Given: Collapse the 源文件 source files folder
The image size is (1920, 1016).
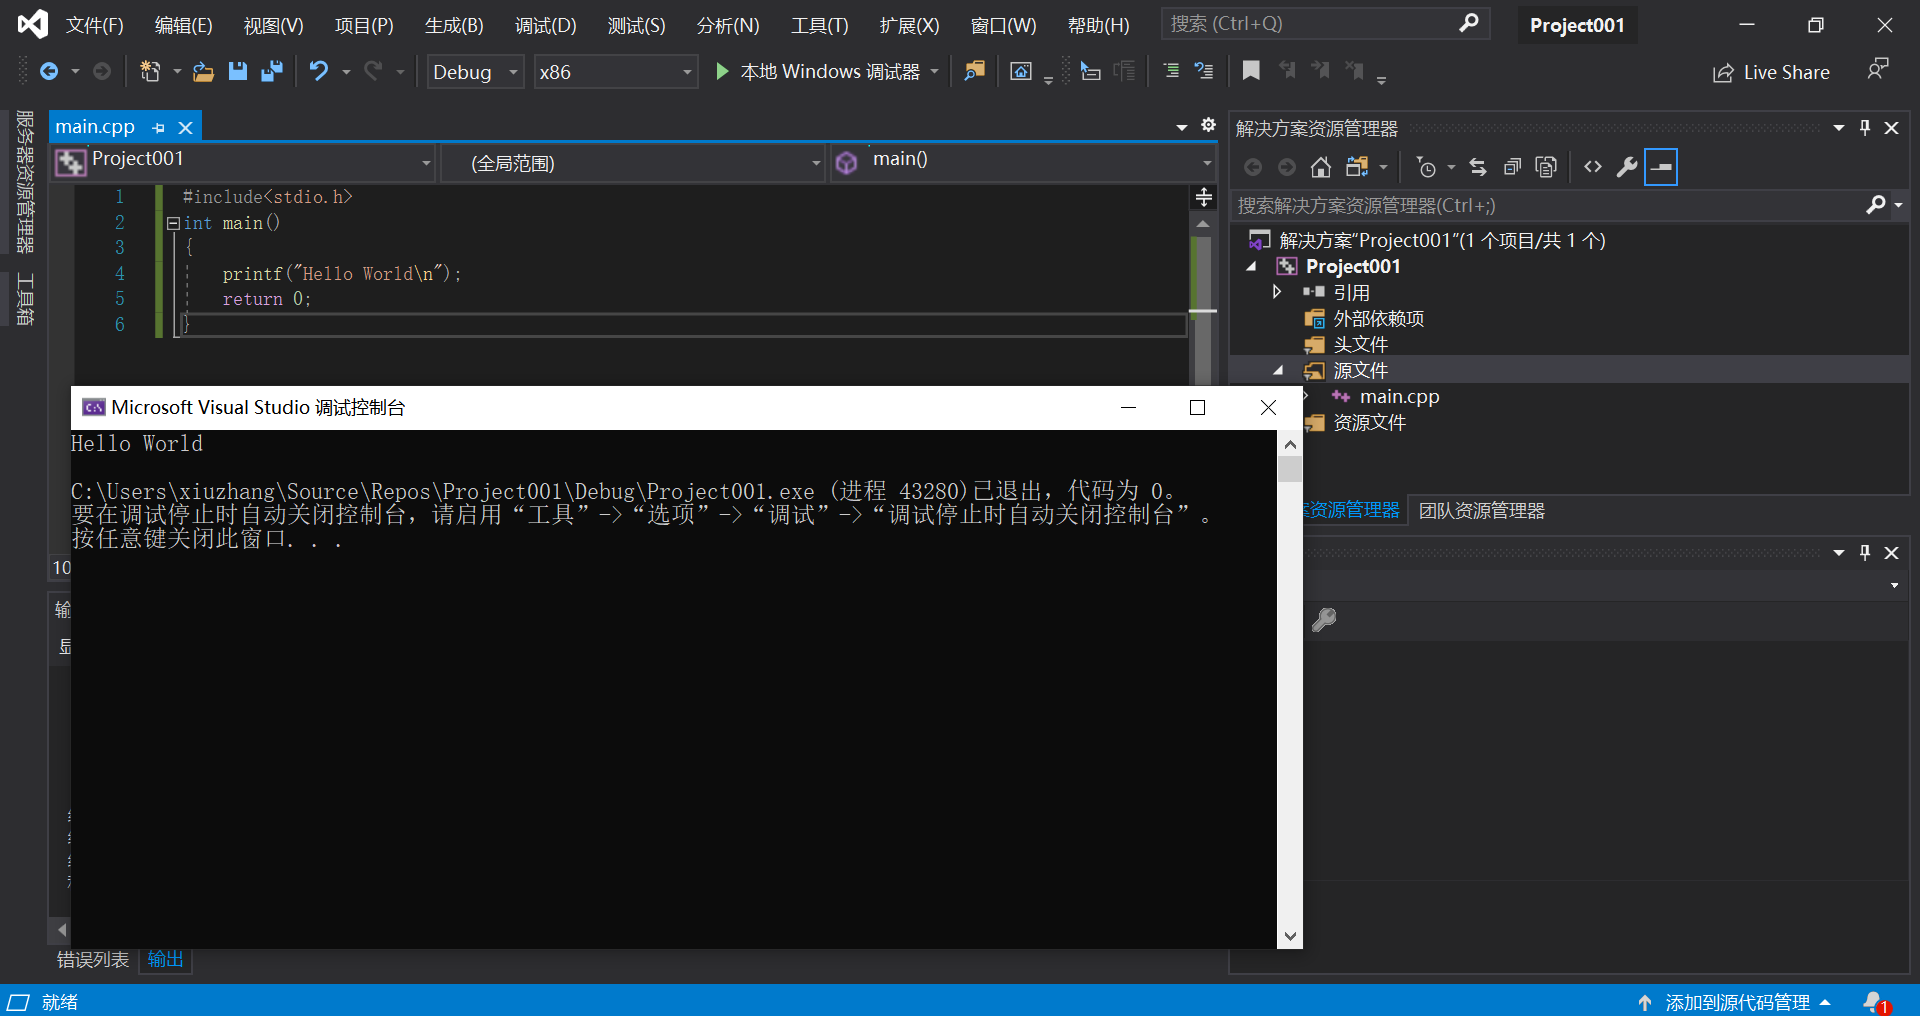Looking at the screenshot, I should [x=1278, y=370].
